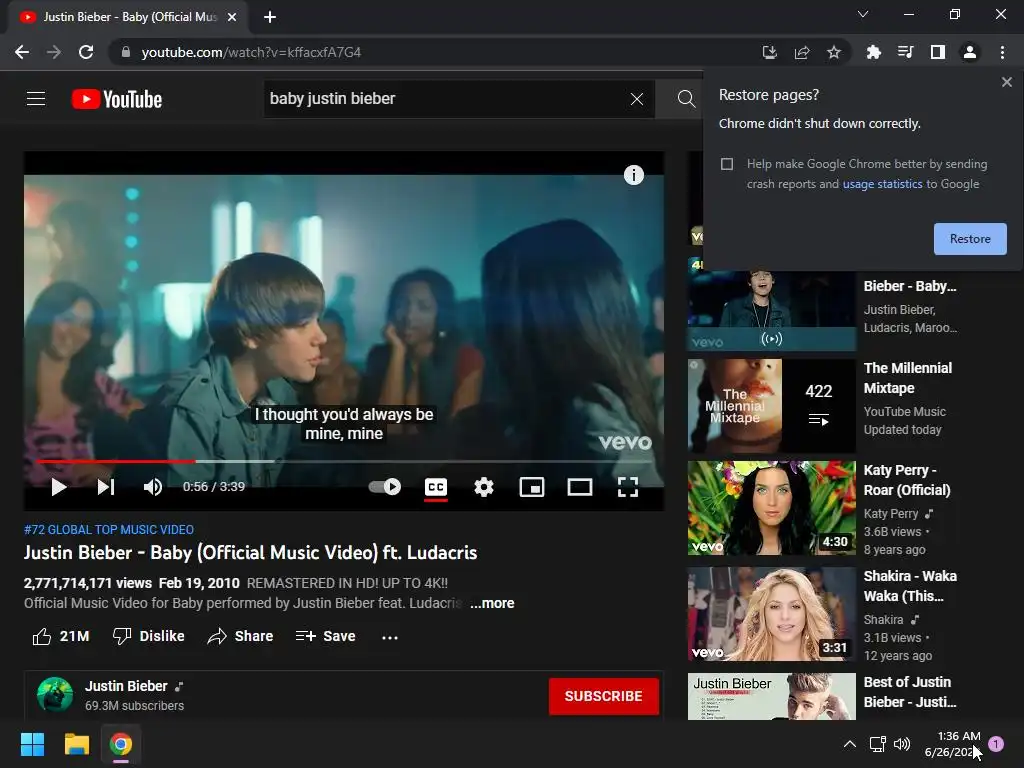The image size is (1024, 768).
Task: Open tab search dropdown chevron
Action: [x=863, y=14]
